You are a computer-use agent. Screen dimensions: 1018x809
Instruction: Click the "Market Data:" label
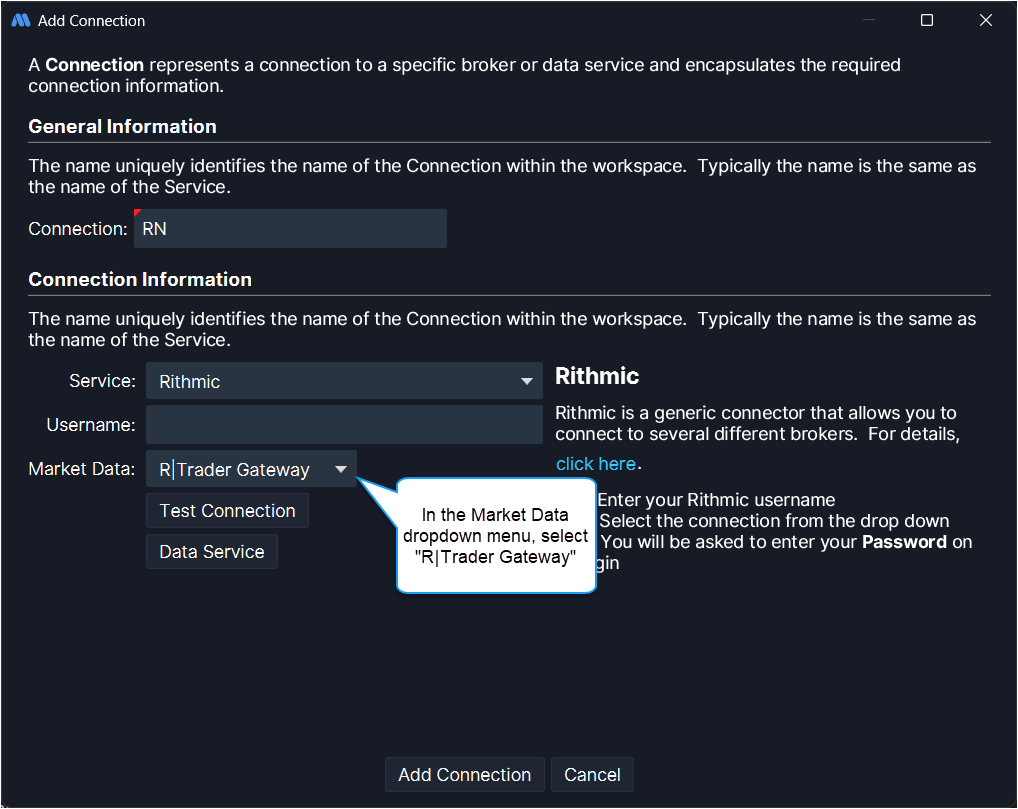[x=82, y=469]
